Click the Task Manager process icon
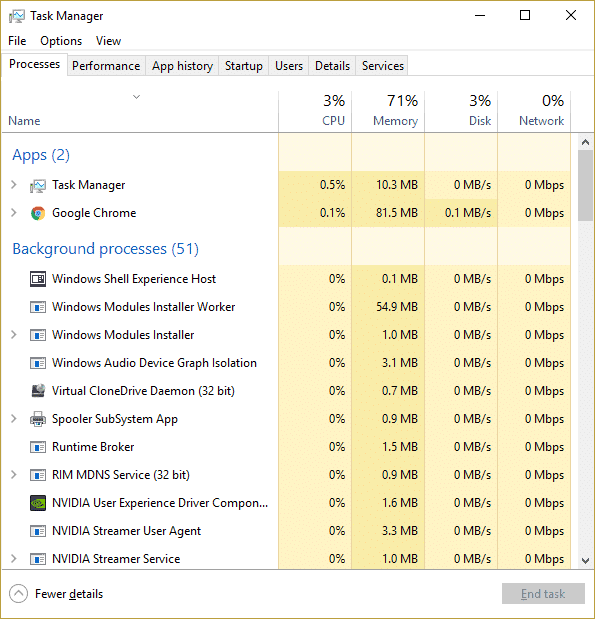Screen dimensions: 595x619 [38, 186]
